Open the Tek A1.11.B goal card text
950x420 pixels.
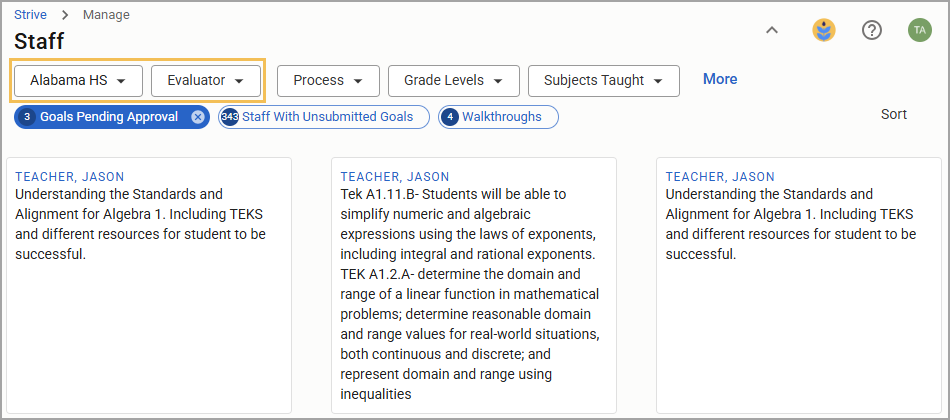point(470,294)
